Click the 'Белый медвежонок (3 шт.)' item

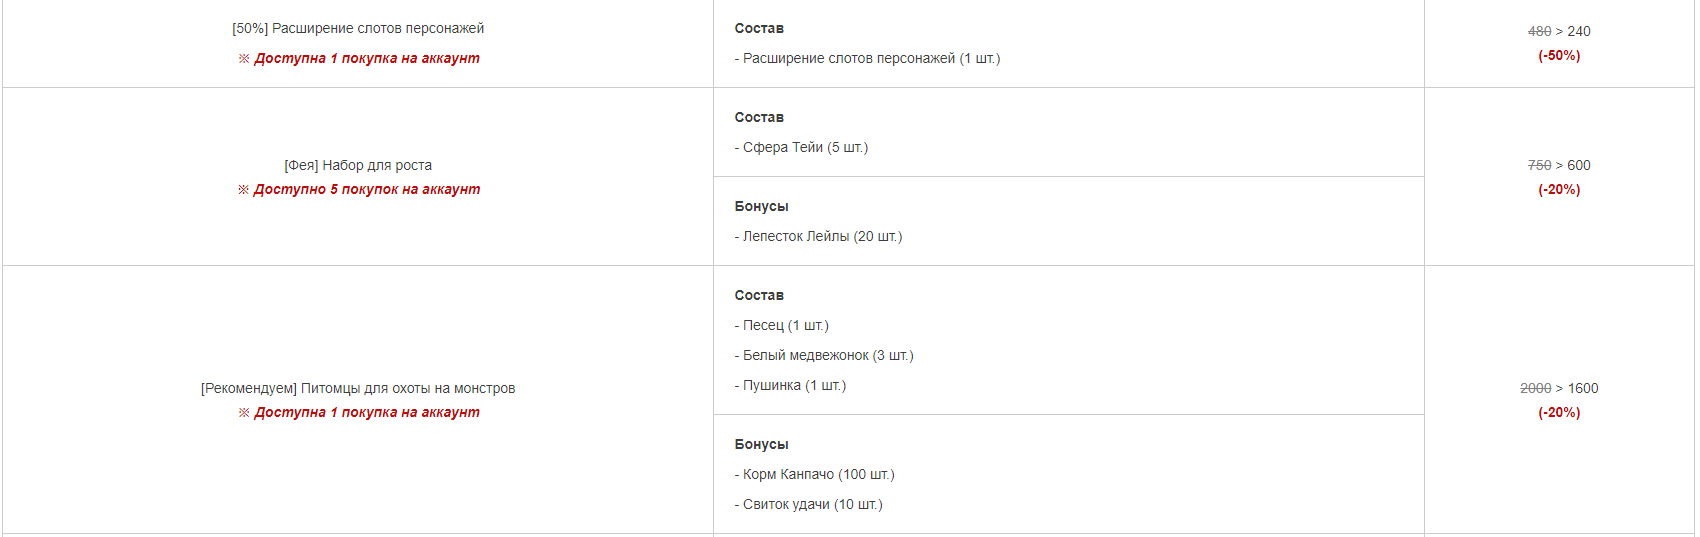pos(824,355)
